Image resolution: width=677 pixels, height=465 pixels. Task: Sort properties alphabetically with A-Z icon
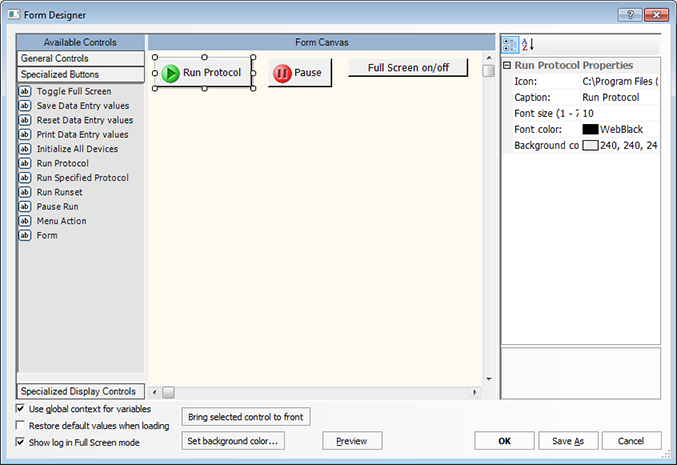click(x=530, y=44)
